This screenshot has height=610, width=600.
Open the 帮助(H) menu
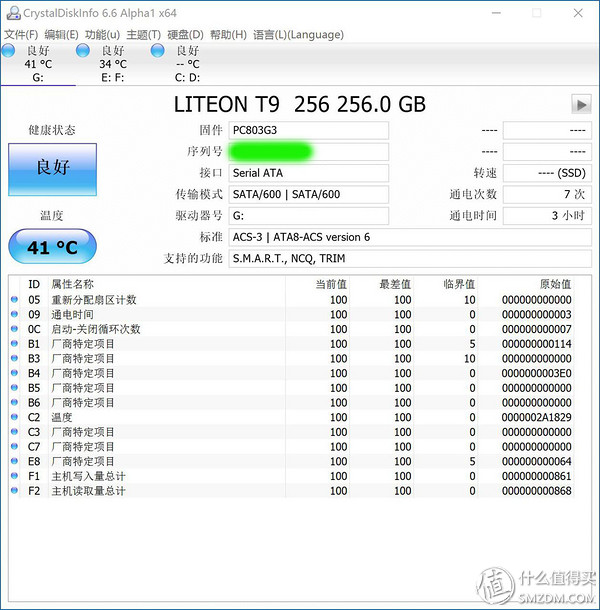pyautogui.click(x=228, y=35)
